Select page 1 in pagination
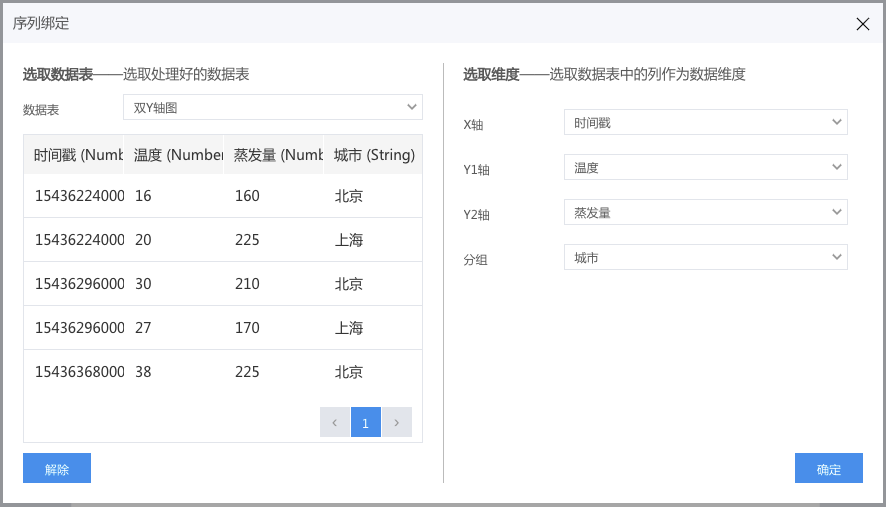The width and height of the screenshot is (886, 507). 366,422
